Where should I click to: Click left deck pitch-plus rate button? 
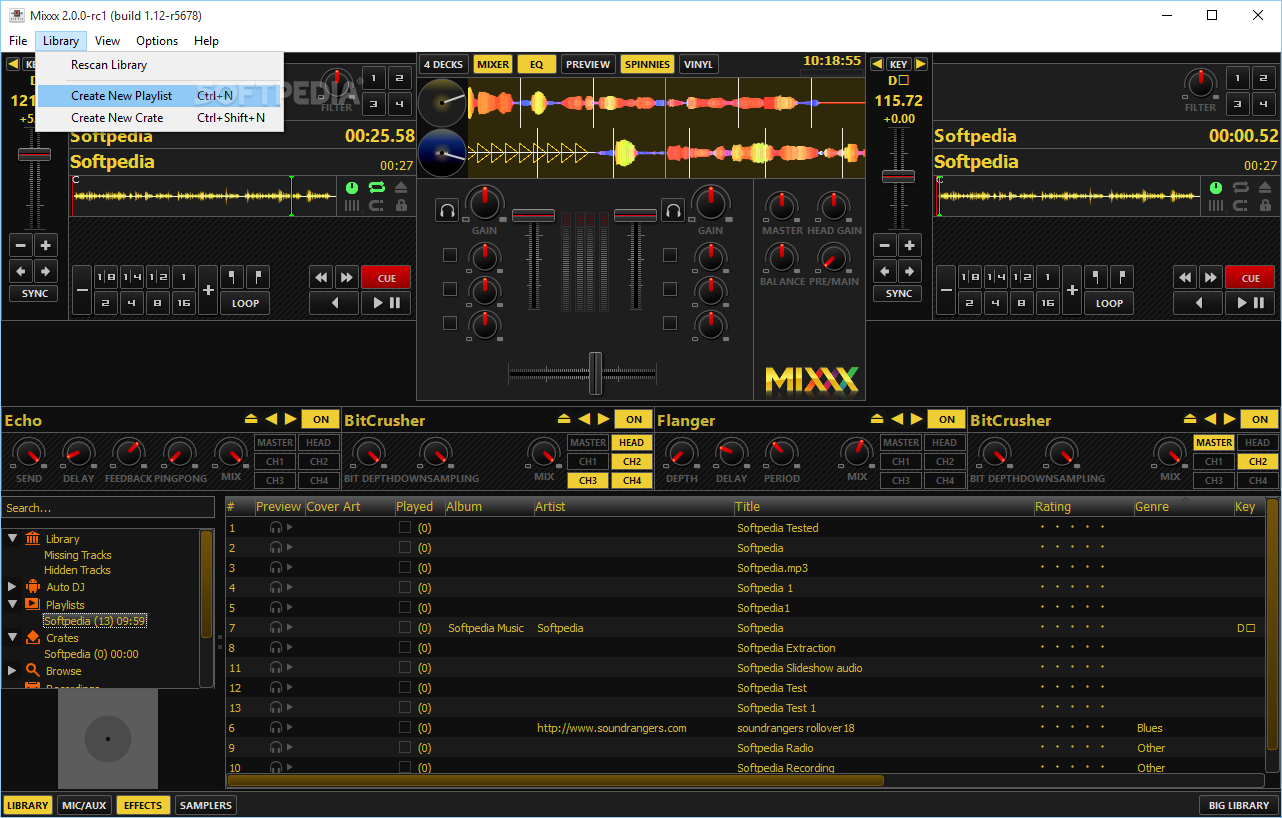46,245
